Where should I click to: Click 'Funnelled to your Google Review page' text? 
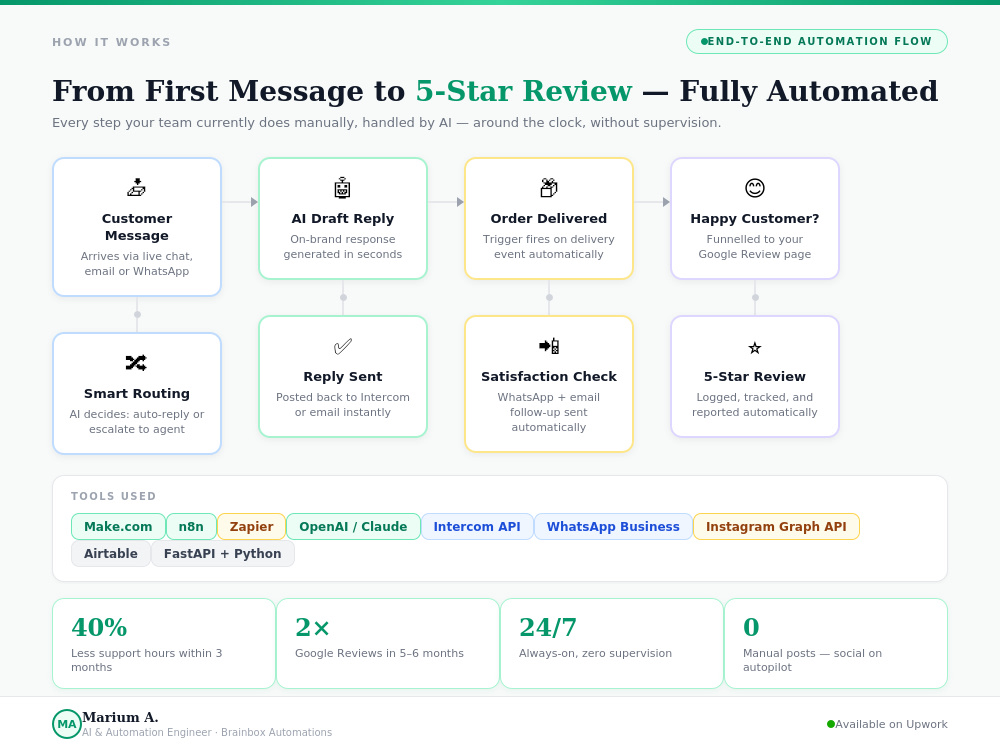tap(754, 247)
